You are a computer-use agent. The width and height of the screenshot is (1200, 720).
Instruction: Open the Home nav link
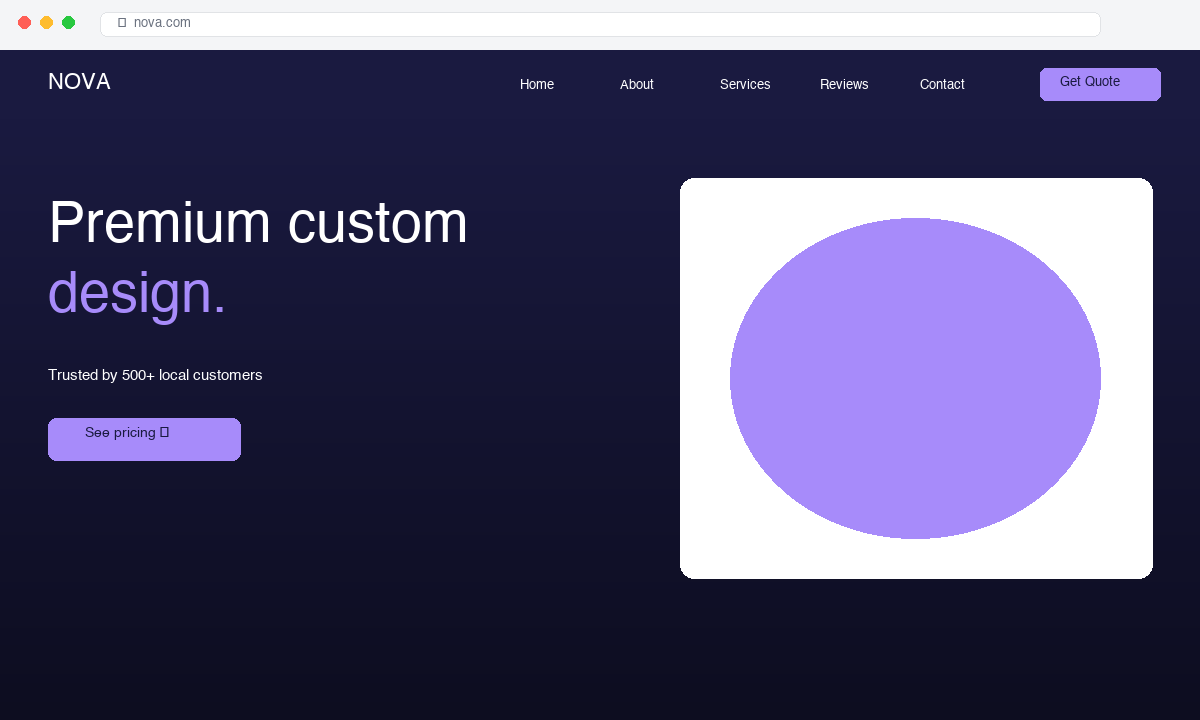537,84
